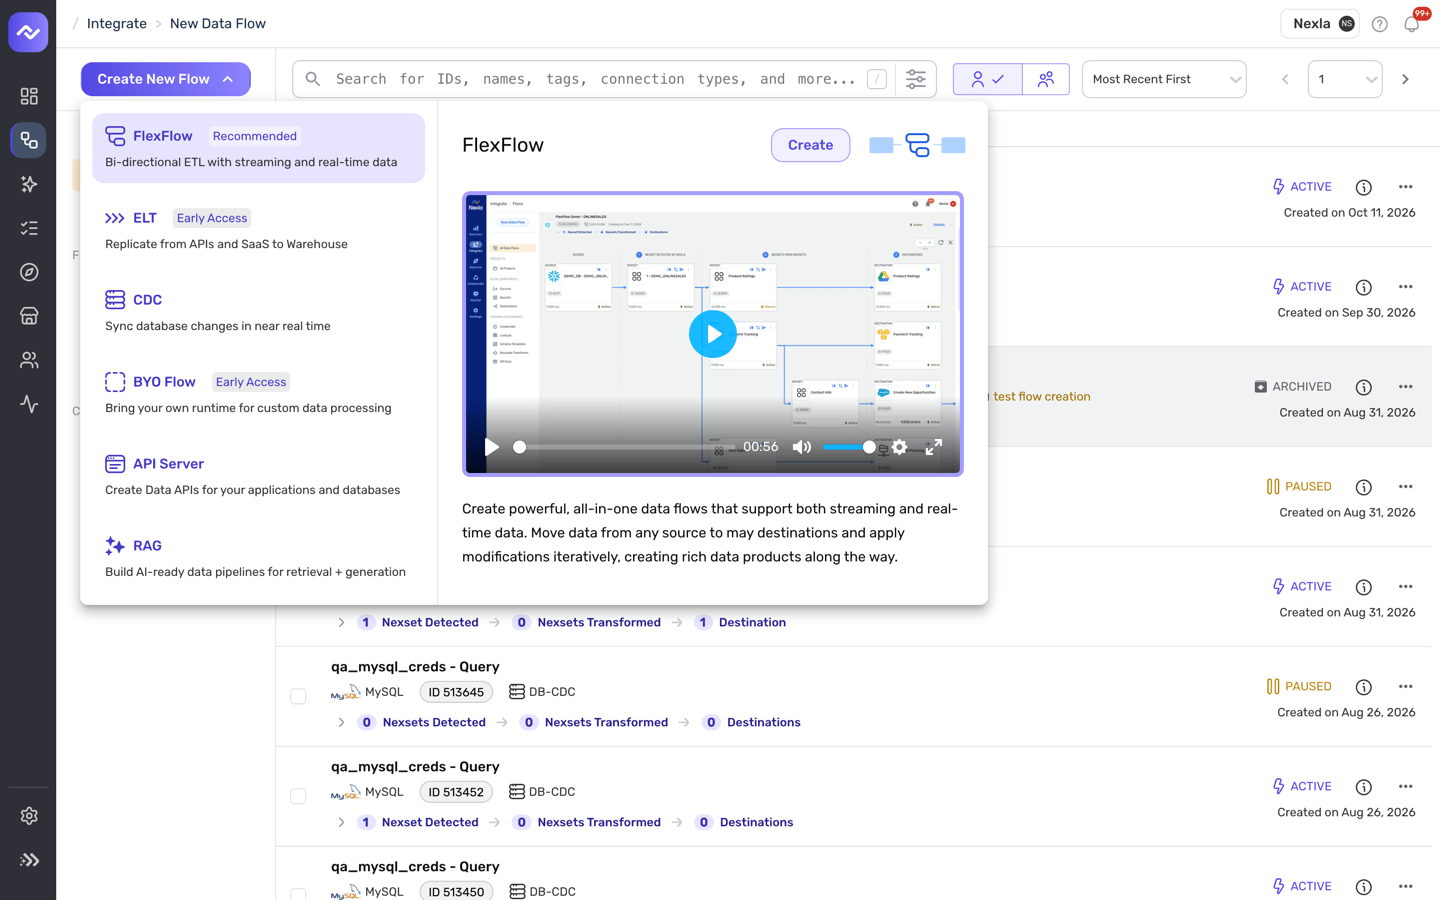
Task: Open the Integrate breadcrumb link
Action: tap(117, 24)
